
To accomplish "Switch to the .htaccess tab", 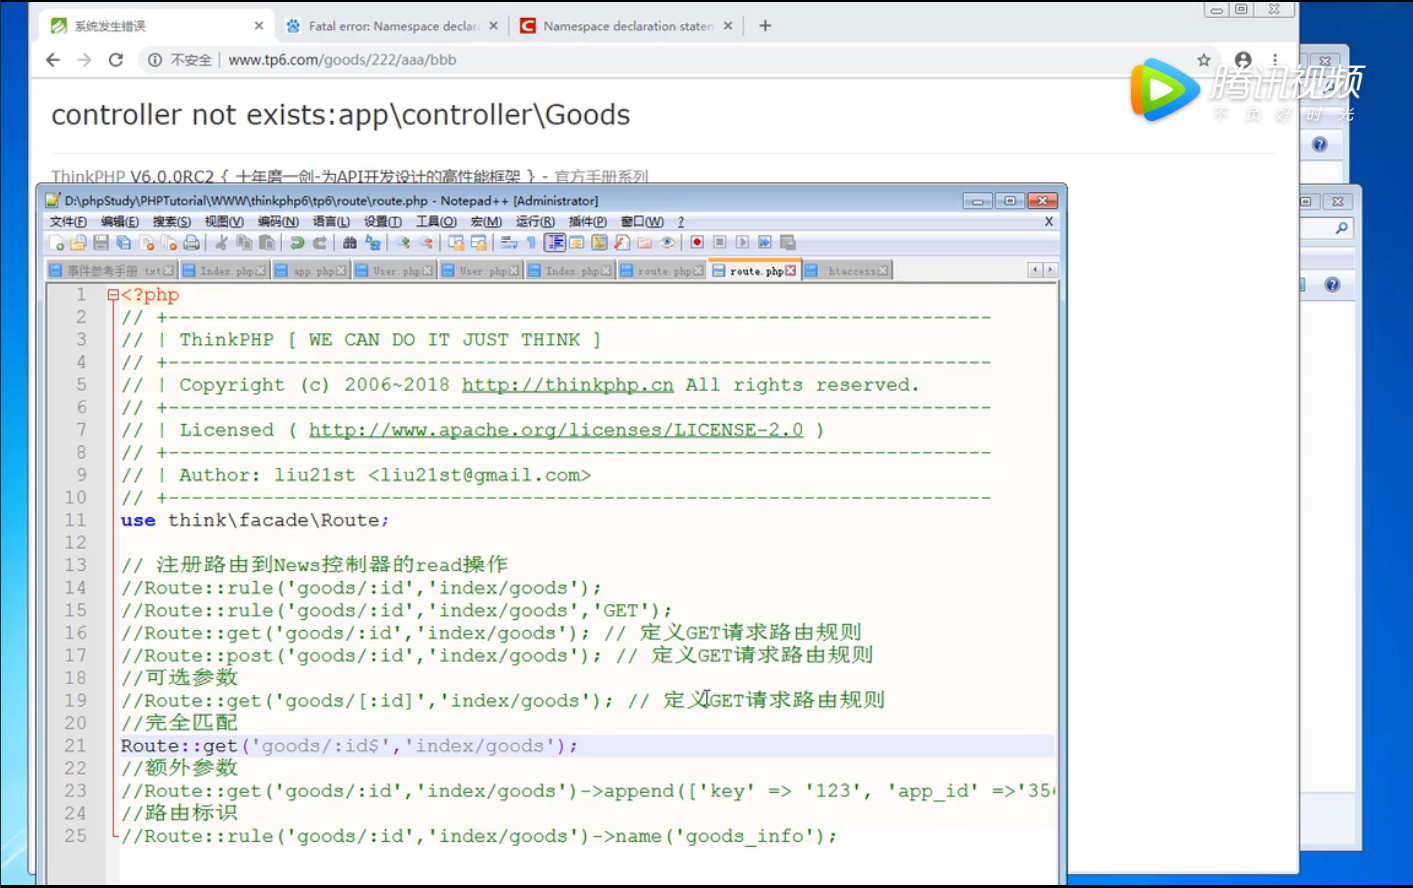I will coord(847,271).
